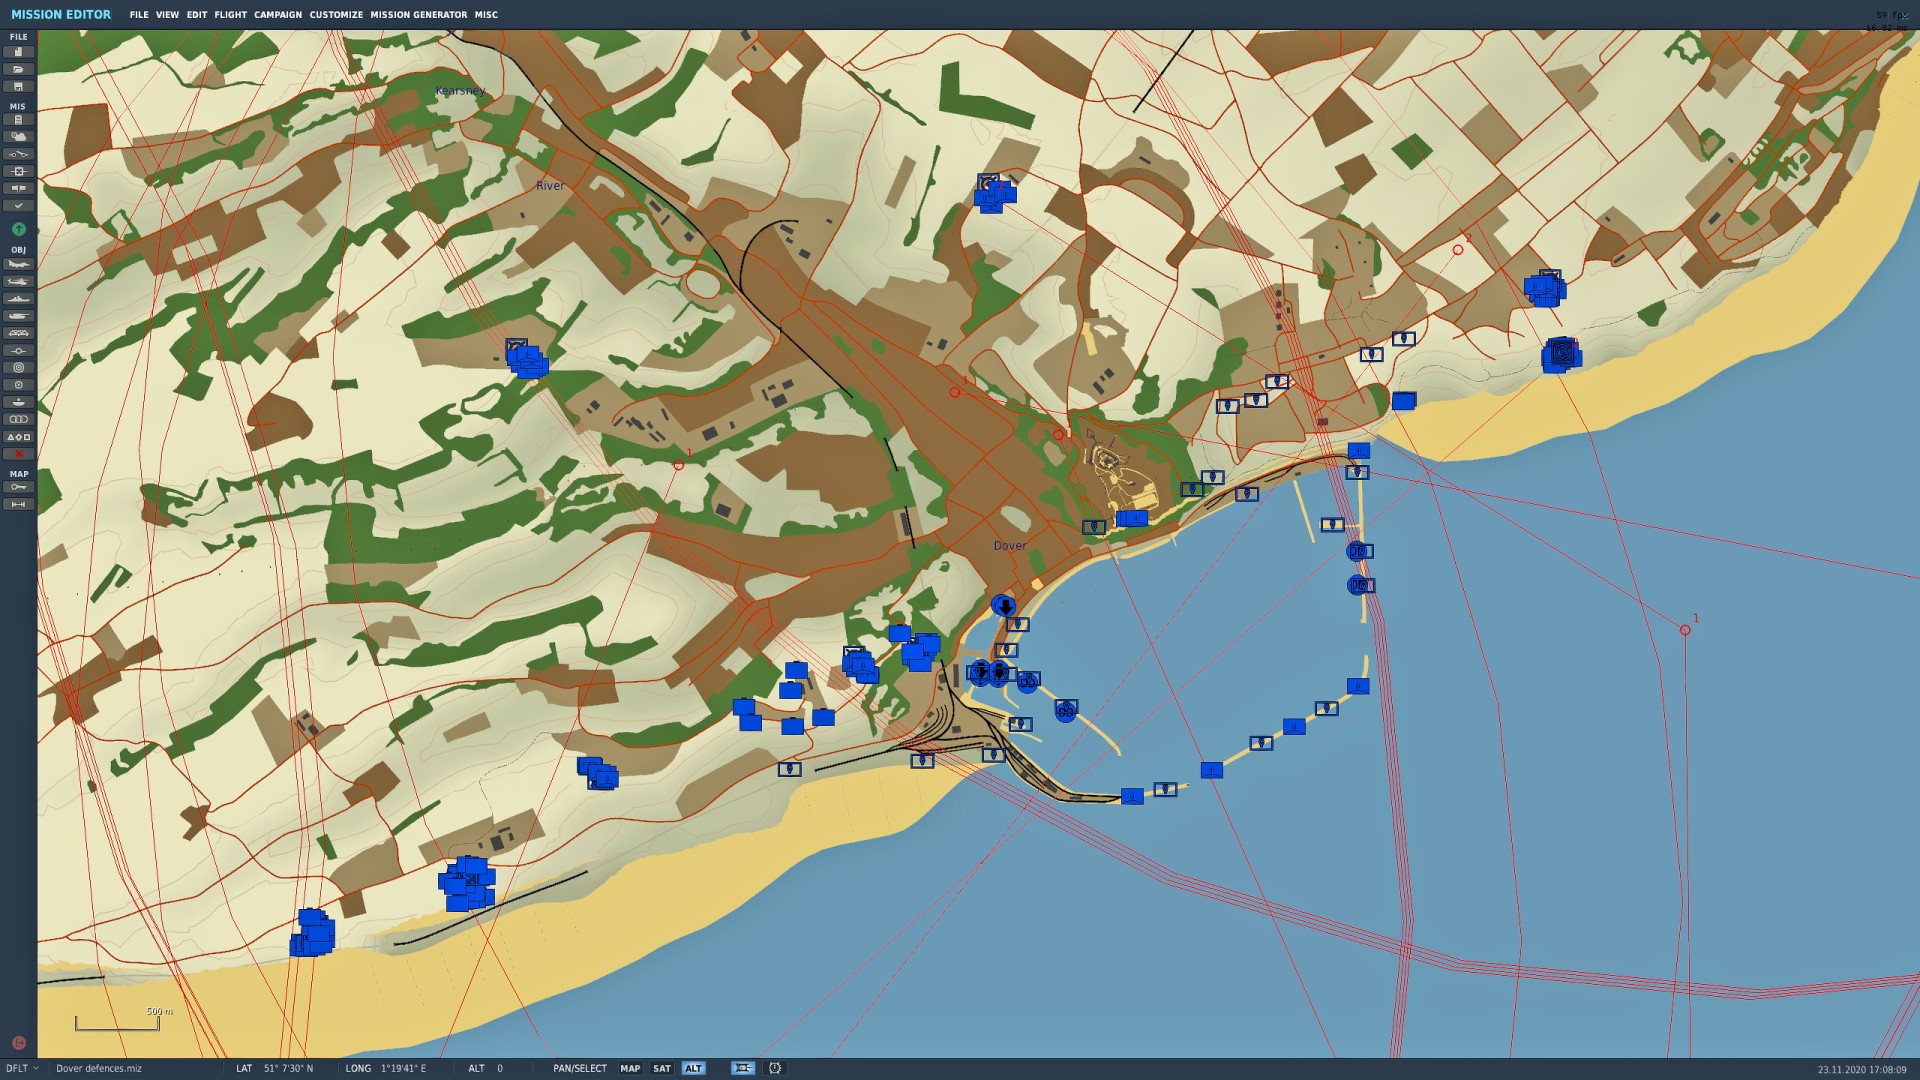Screen dimensions: 1920x1080
Task: Open the CUSTOMIZE menu
Action: click(337, 15)
